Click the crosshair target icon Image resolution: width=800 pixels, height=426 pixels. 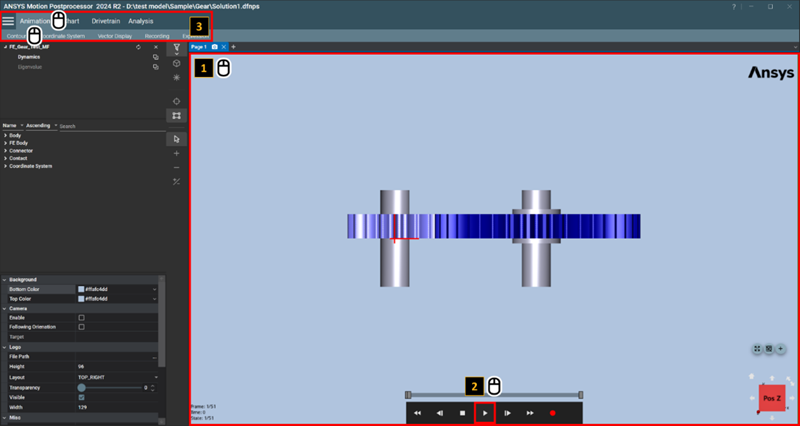click(177, 101)
